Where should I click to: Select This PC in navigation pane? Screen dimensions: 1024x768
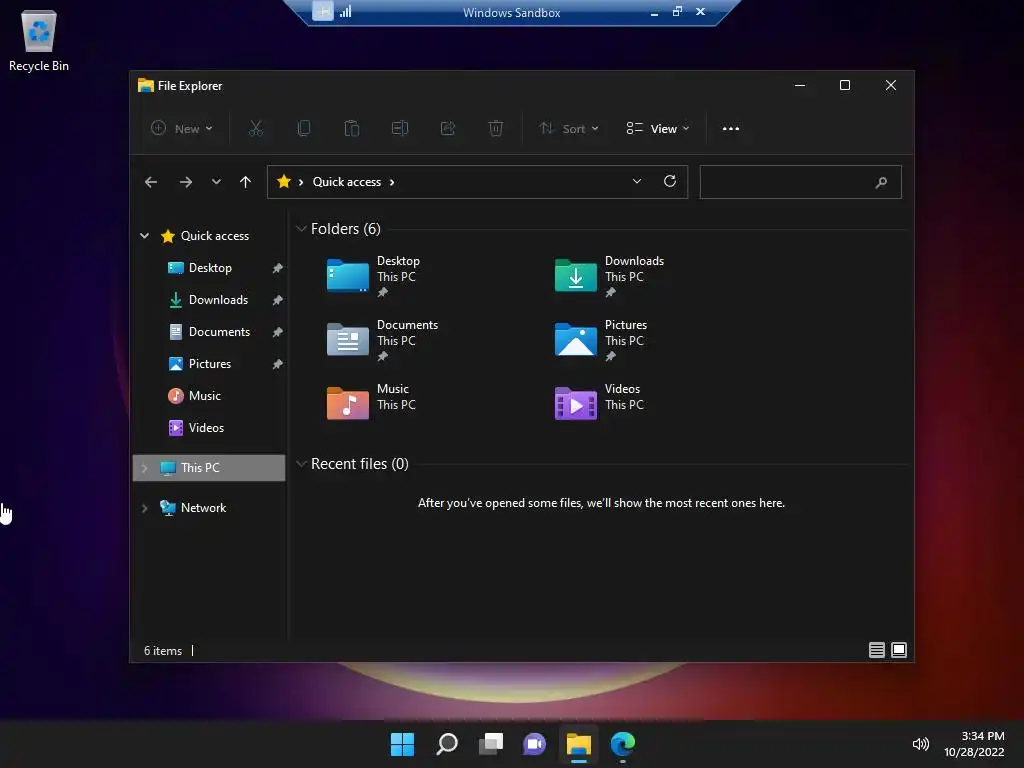pyautogui.click(x=208, y=468)
